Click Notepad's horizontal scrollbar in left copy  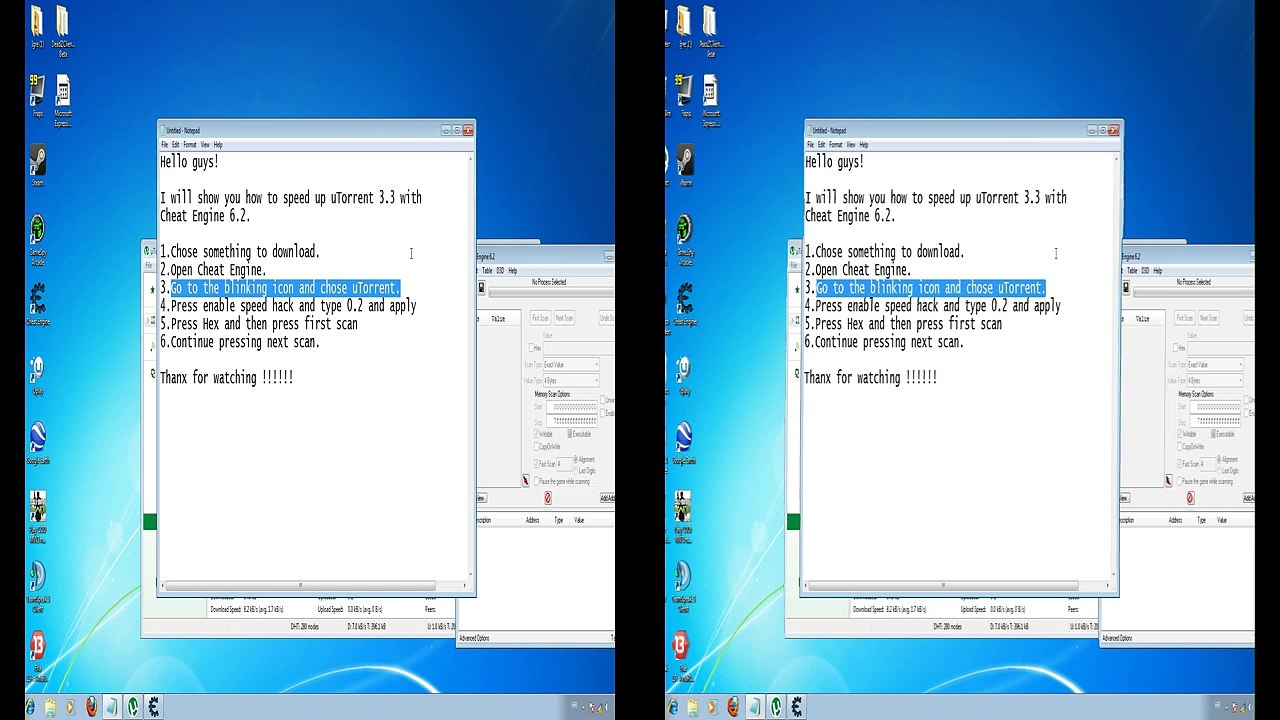coord(314,586)
